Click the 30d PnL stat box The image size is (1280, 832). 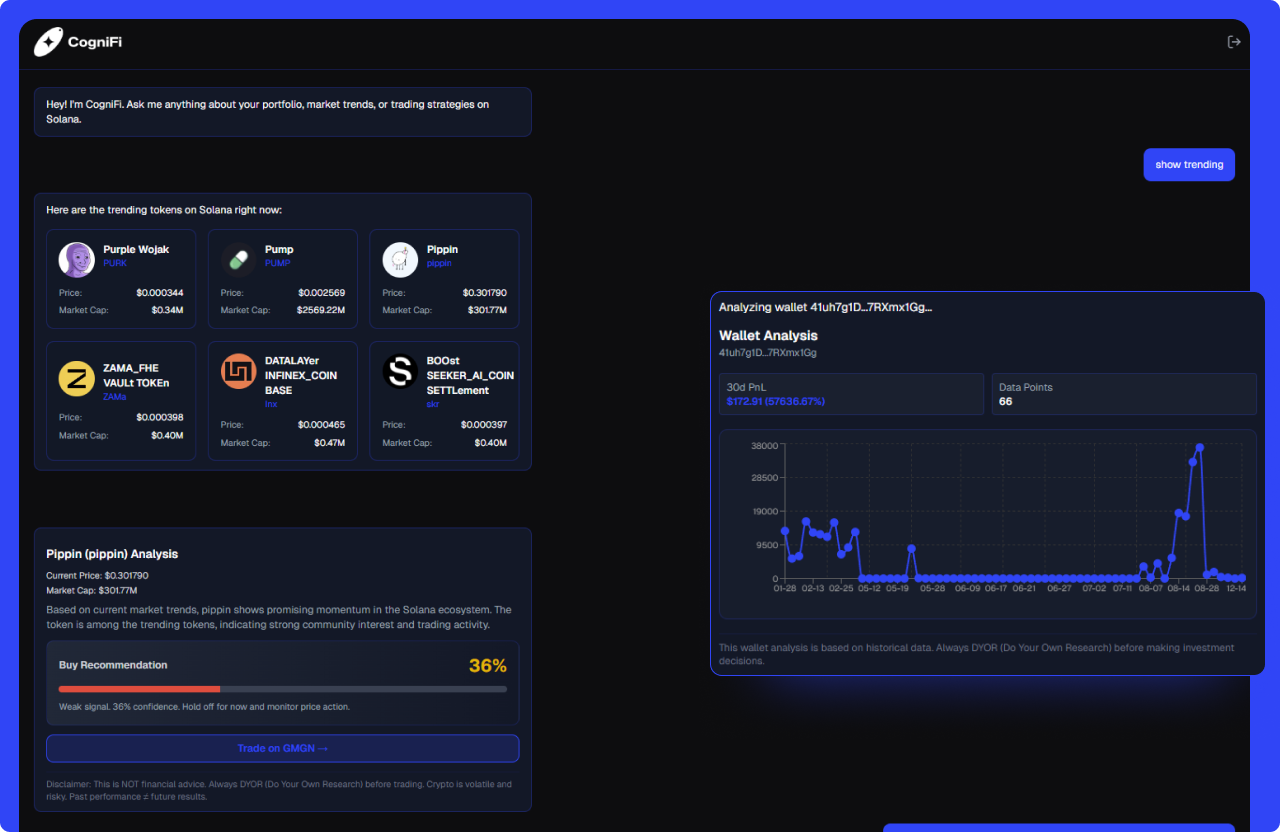(851, 394)
